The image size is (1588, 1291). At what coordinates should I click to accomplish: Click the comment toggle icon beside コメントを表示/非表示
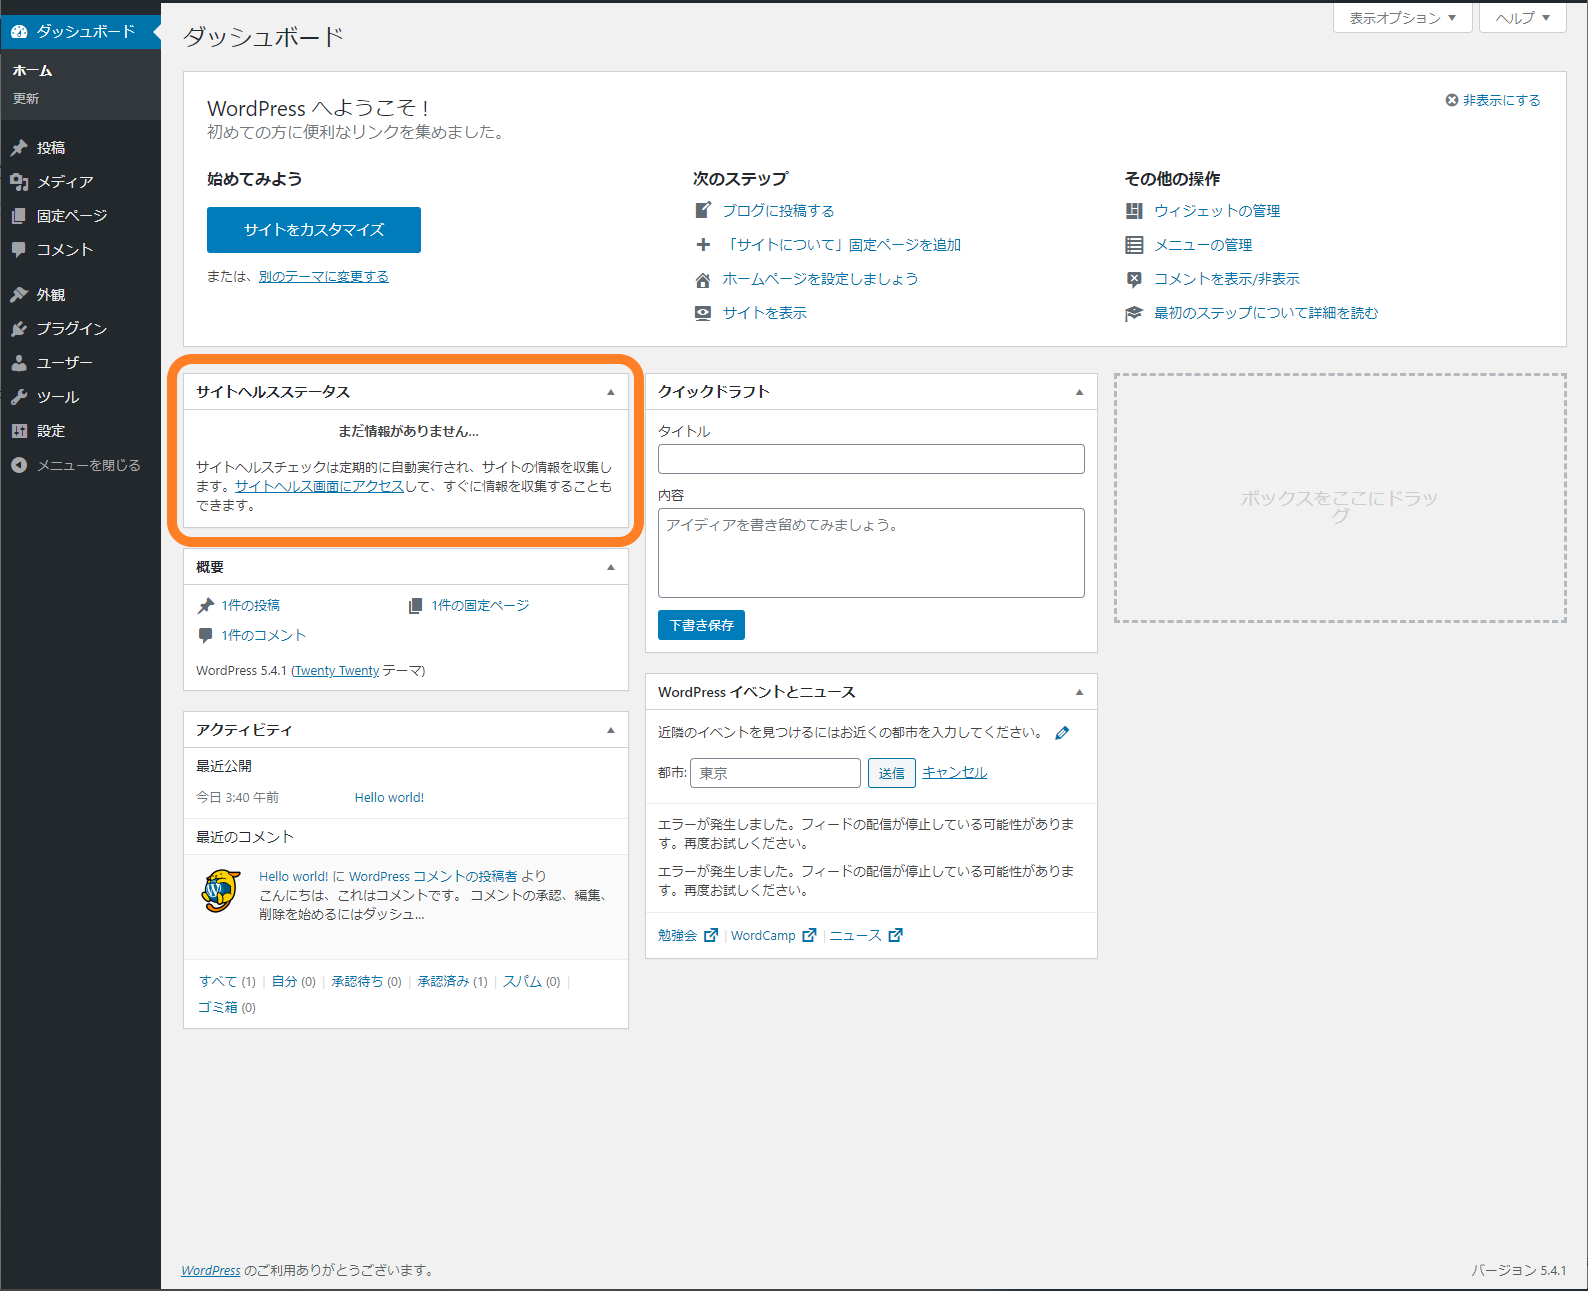pos(1134,279)
